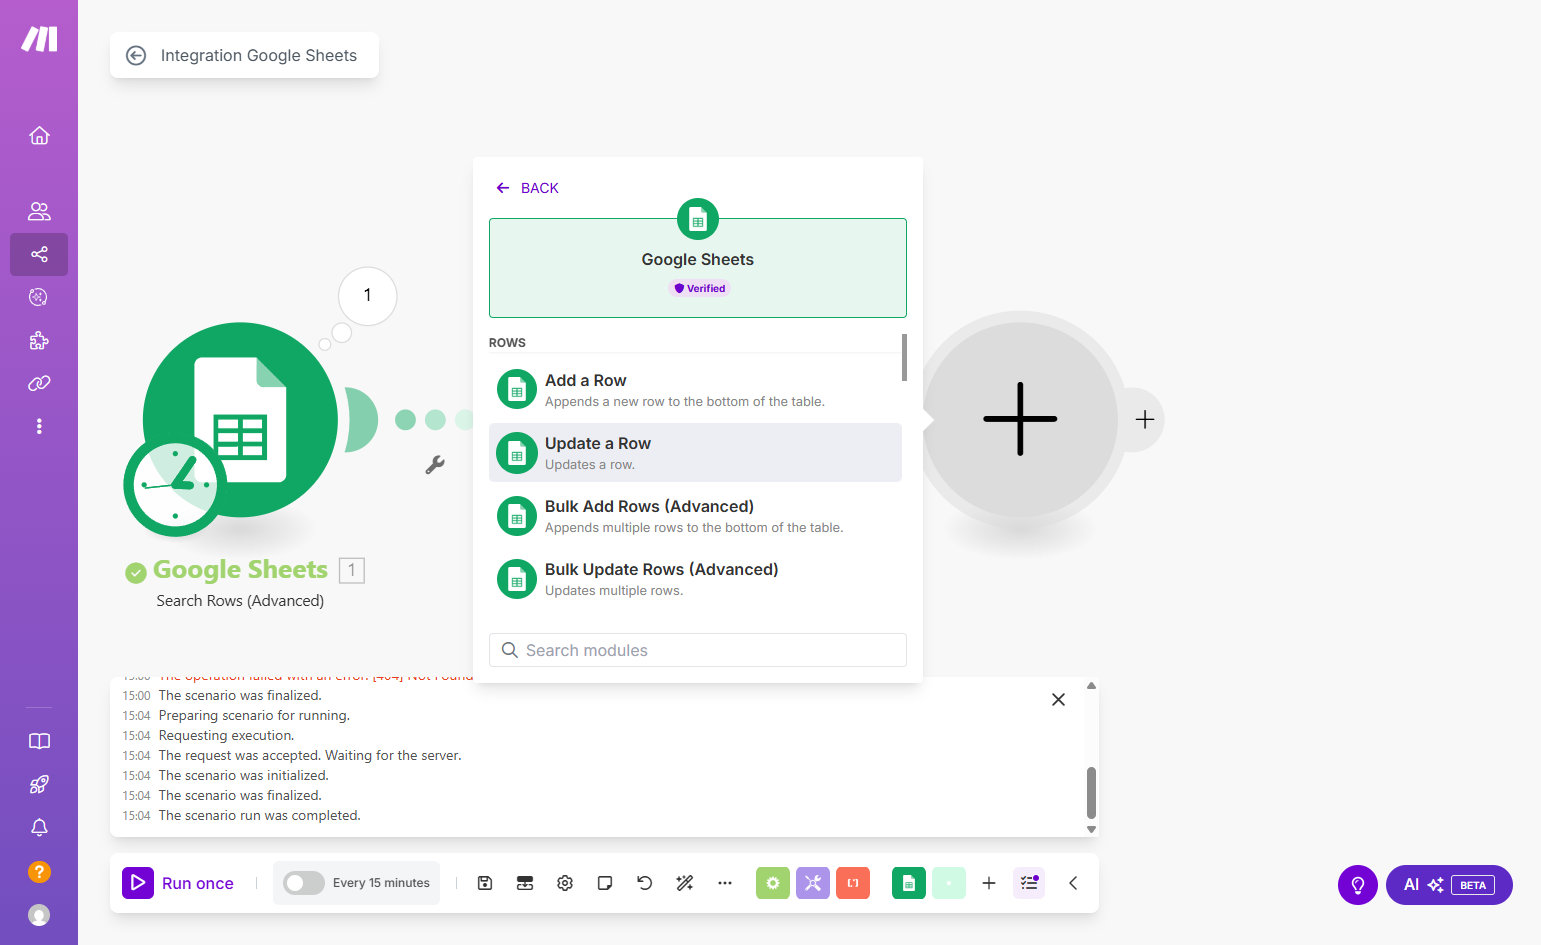This screenshot has height=945, width=1541.
Task: Open the AI BETA assistant button
Action: [1449, 885]
